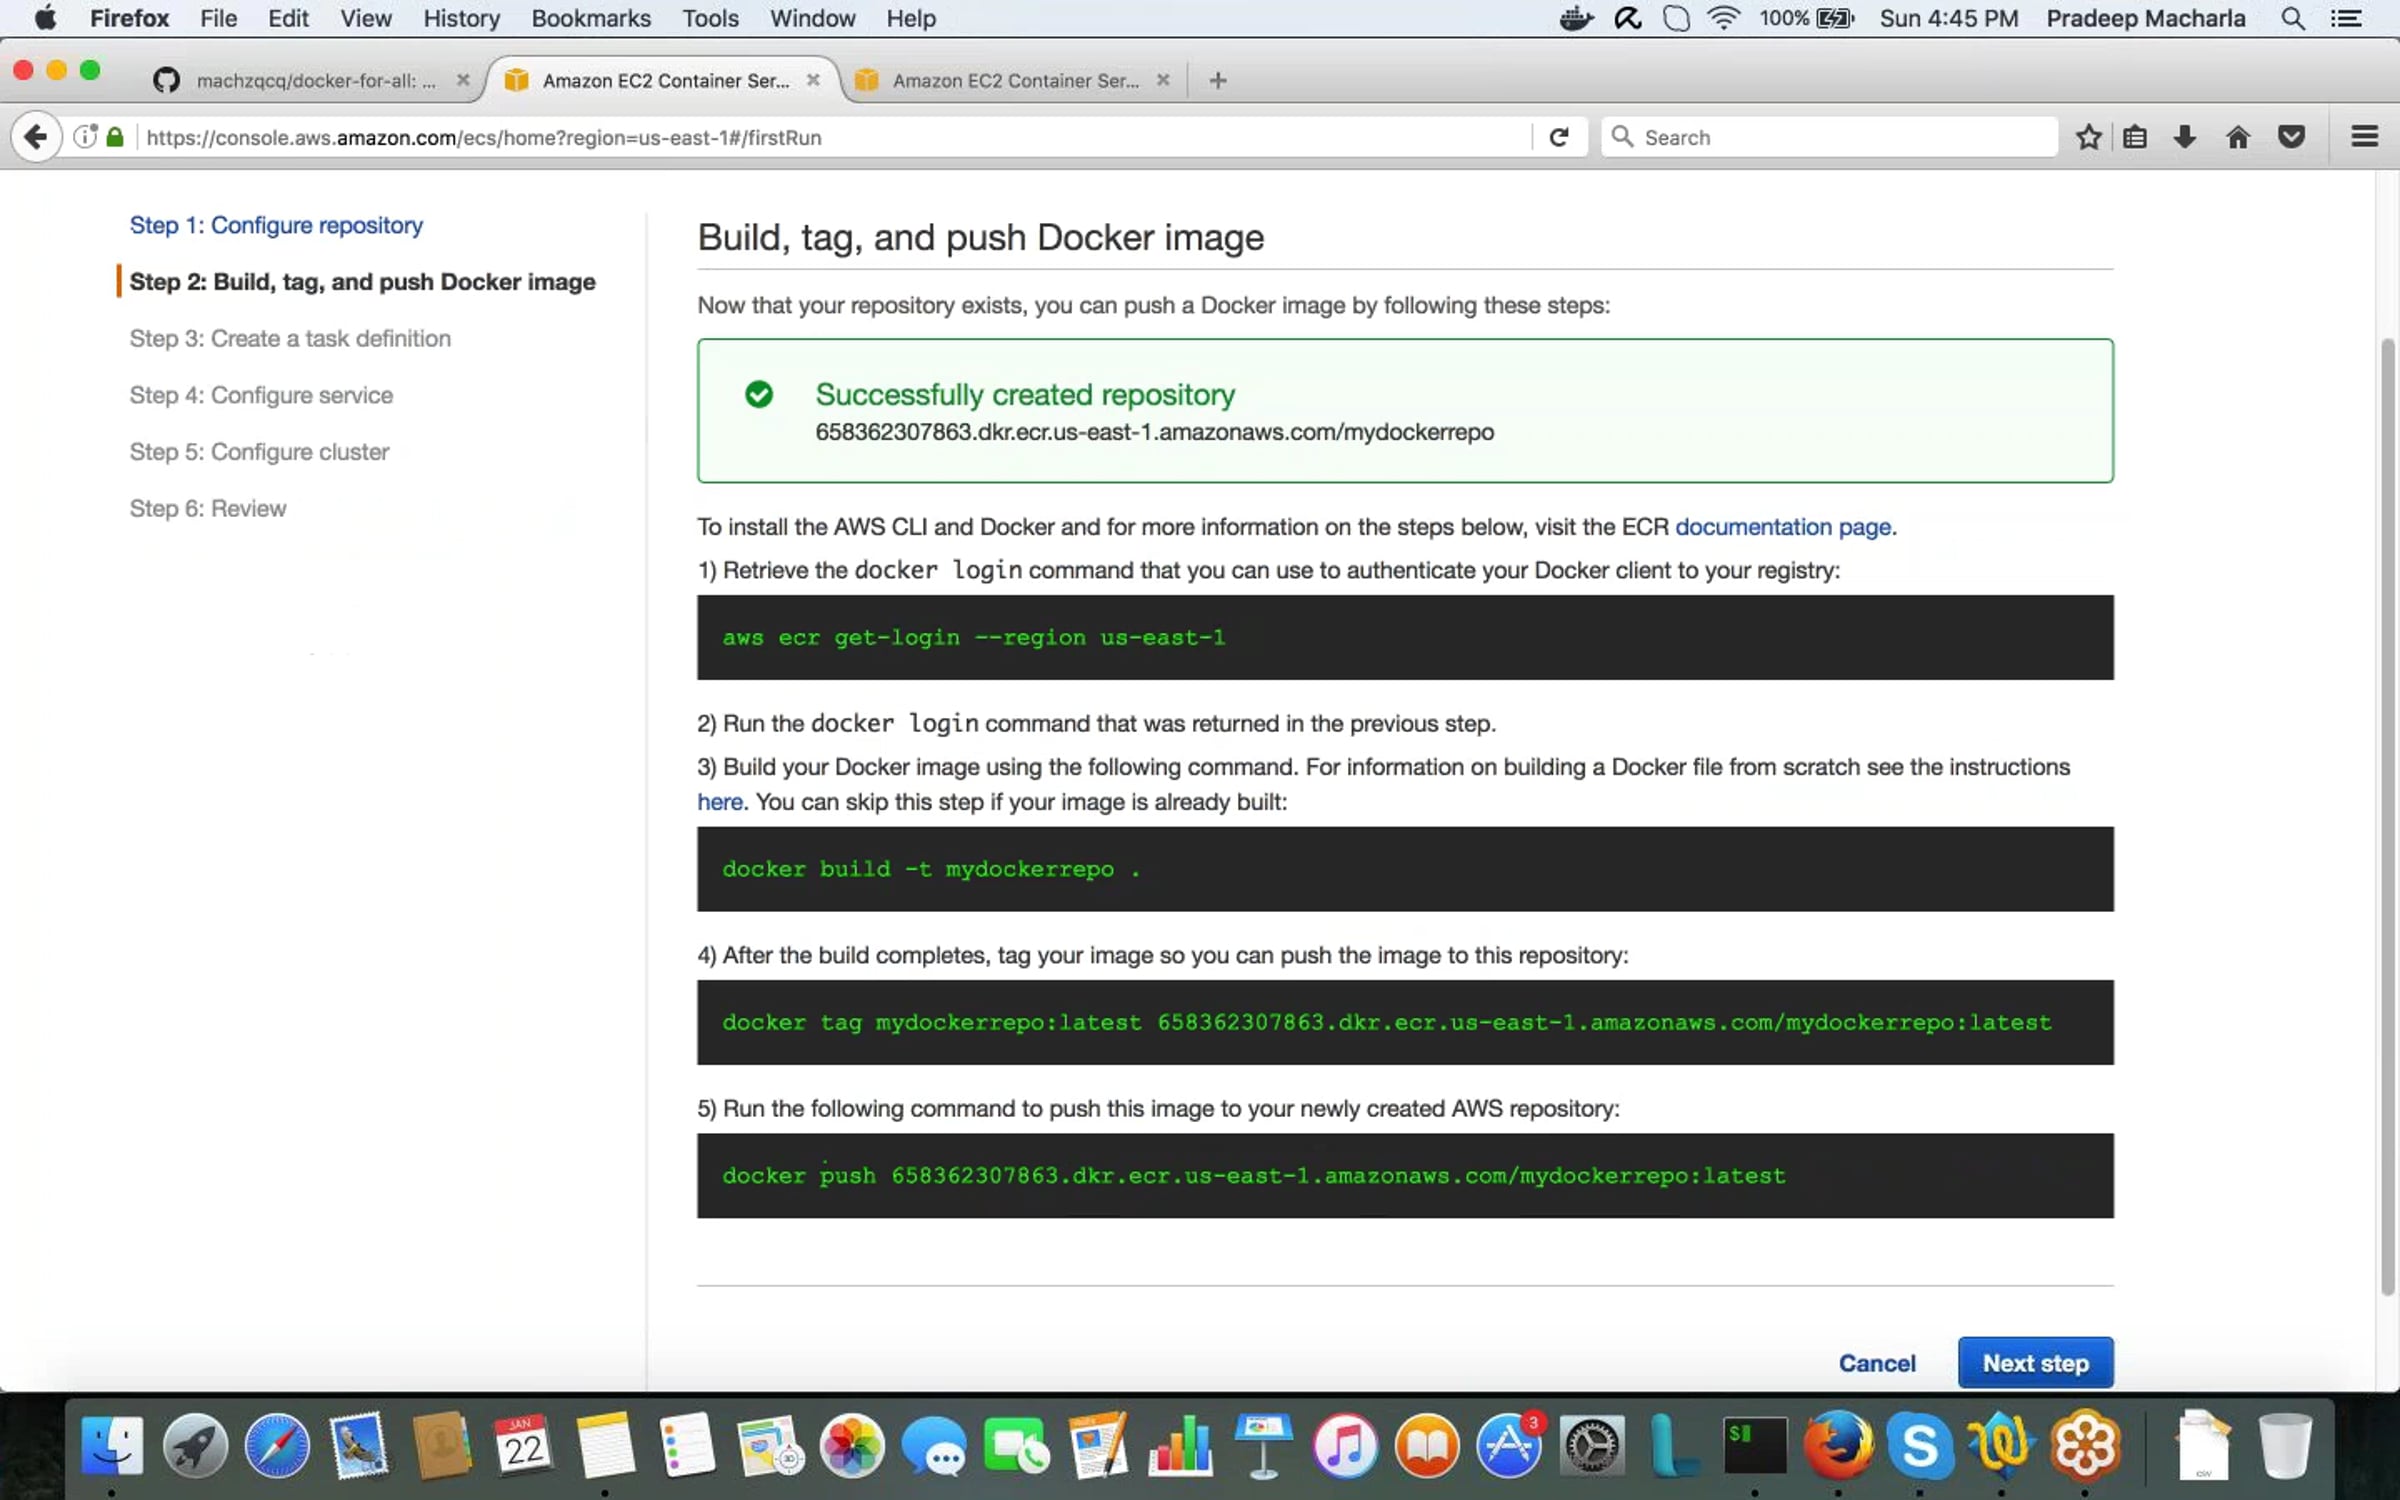Select Step 4: Configure service
Screen dimensions: 2400x1500
(261, 395)
